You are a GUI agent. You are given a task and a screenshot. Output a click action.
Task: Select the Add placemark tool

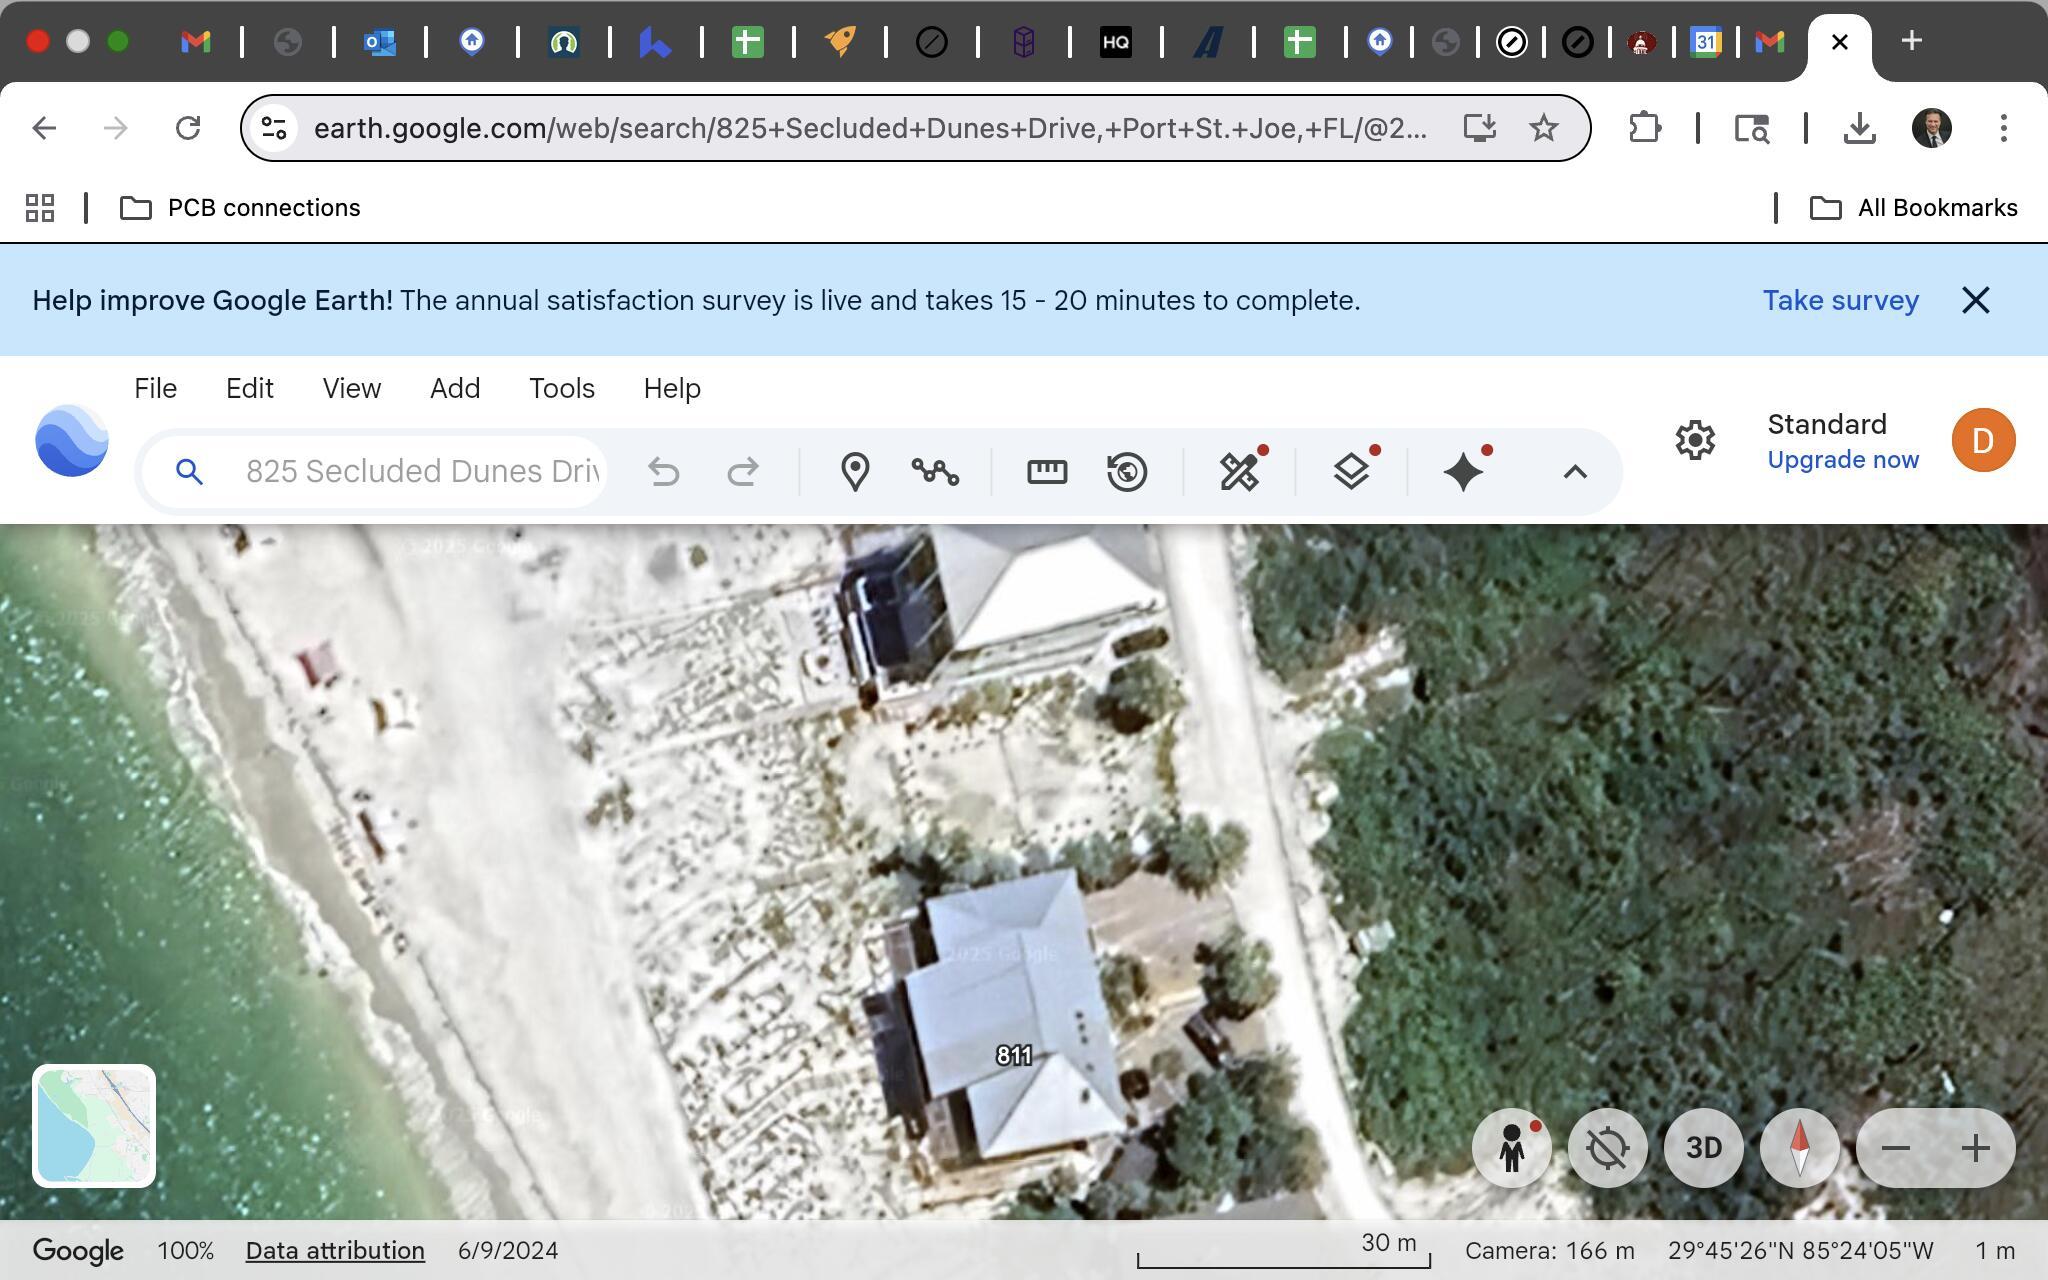tap(855, 471)
